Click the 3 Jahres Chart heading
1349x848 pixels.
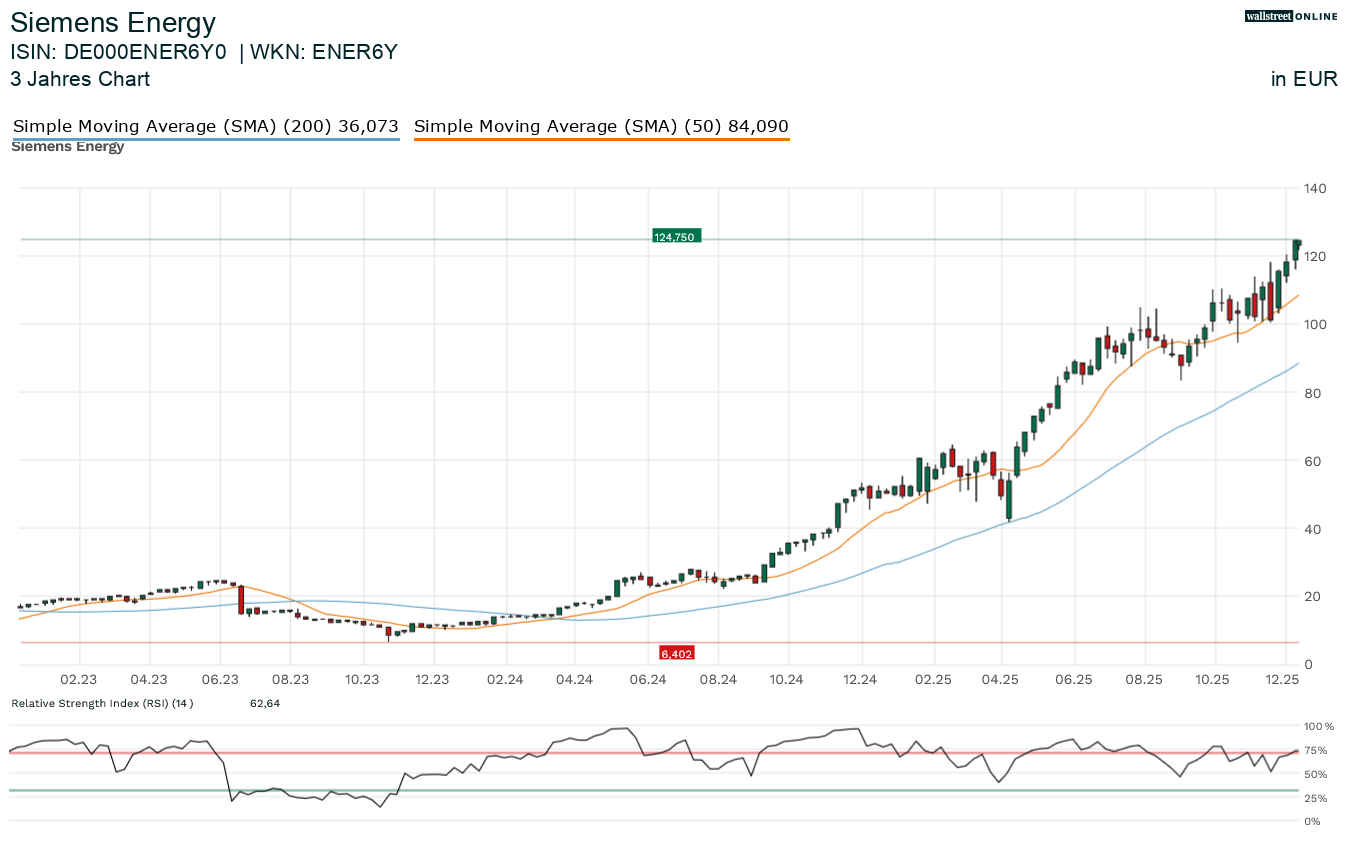80,79
